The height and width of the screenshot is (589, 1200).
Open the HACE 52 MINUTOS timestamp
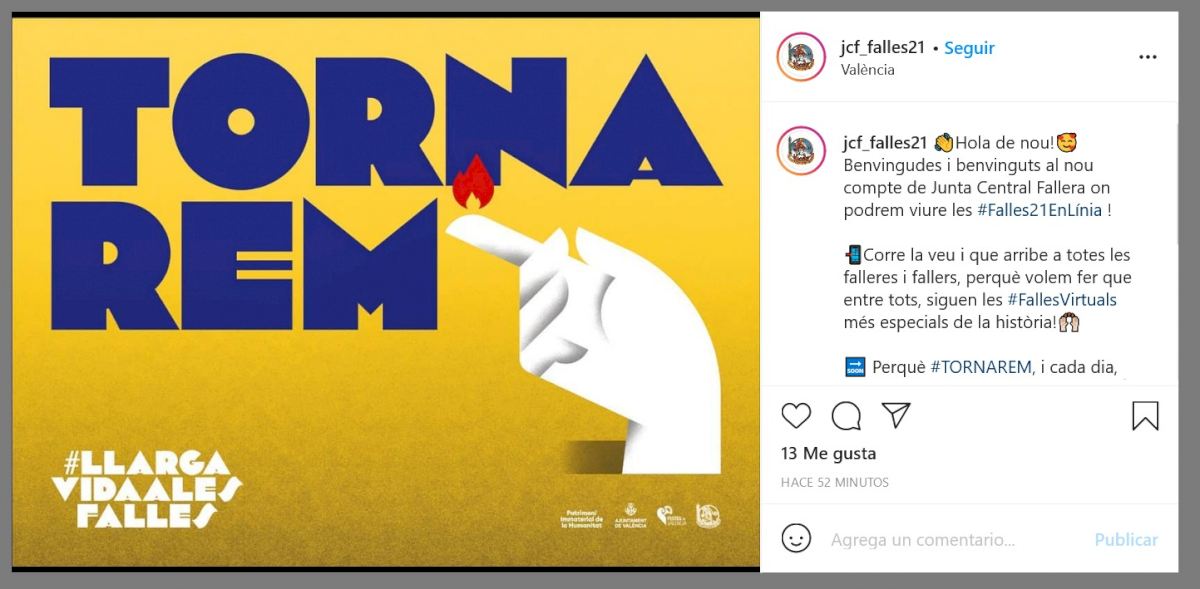(x=835, y=482)
